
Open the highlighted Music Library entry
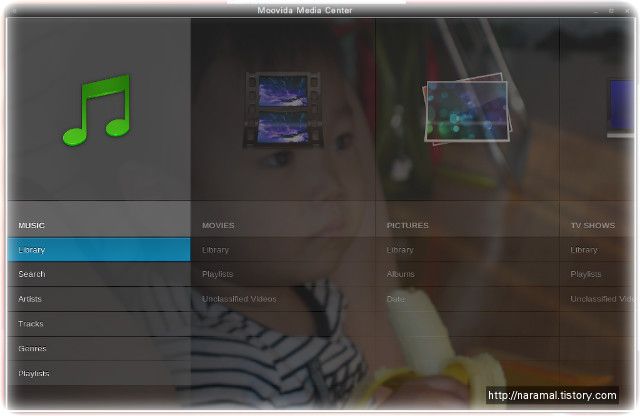click(x=99, y=249)
